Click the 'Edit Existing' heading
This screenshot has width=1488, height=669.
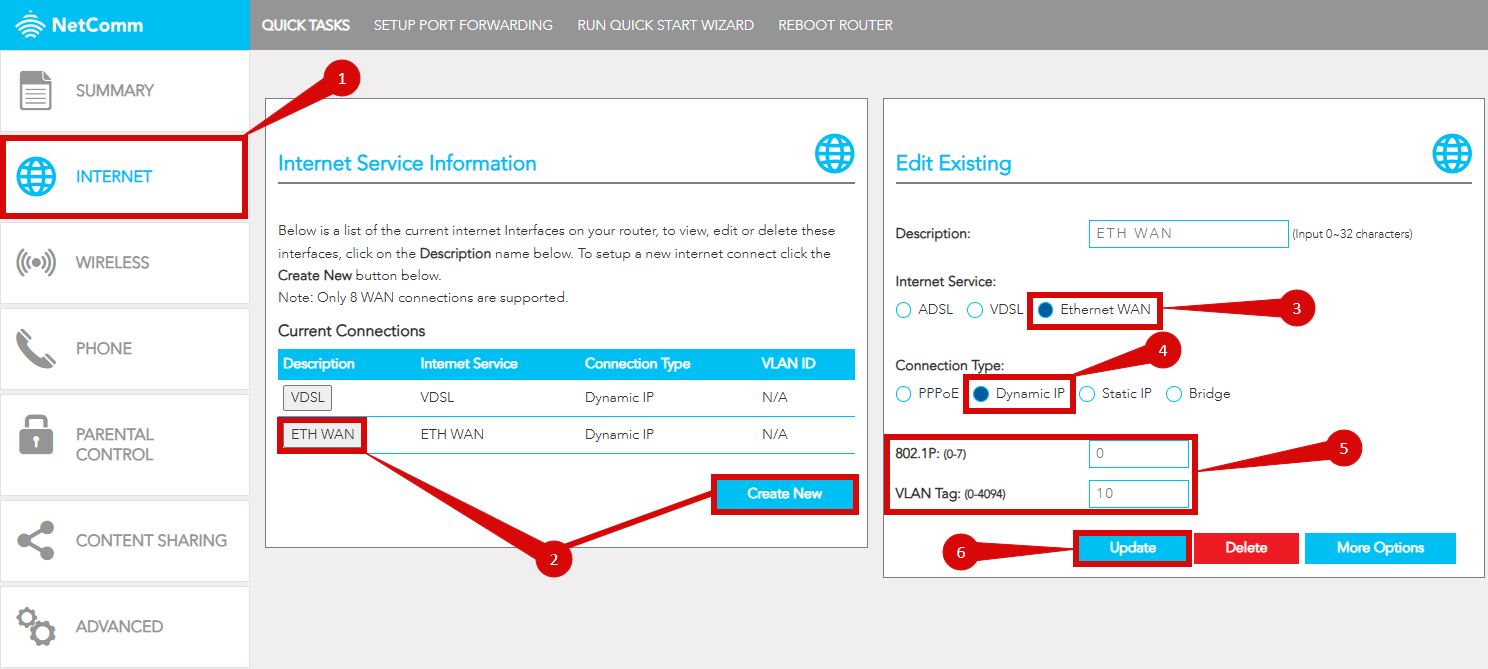[x=953, y=164]
